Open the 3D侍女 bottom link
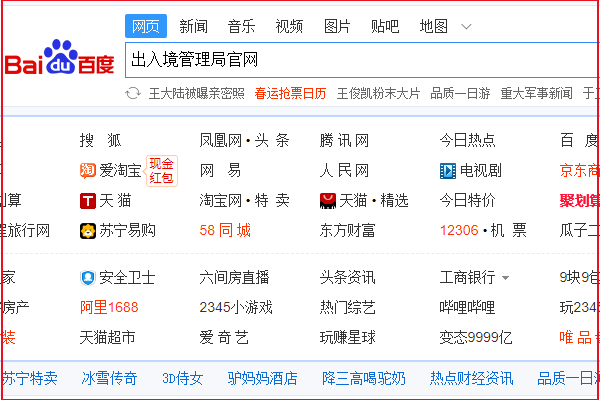This screenshot has height=400, width=600. click(x=182, y=379)
